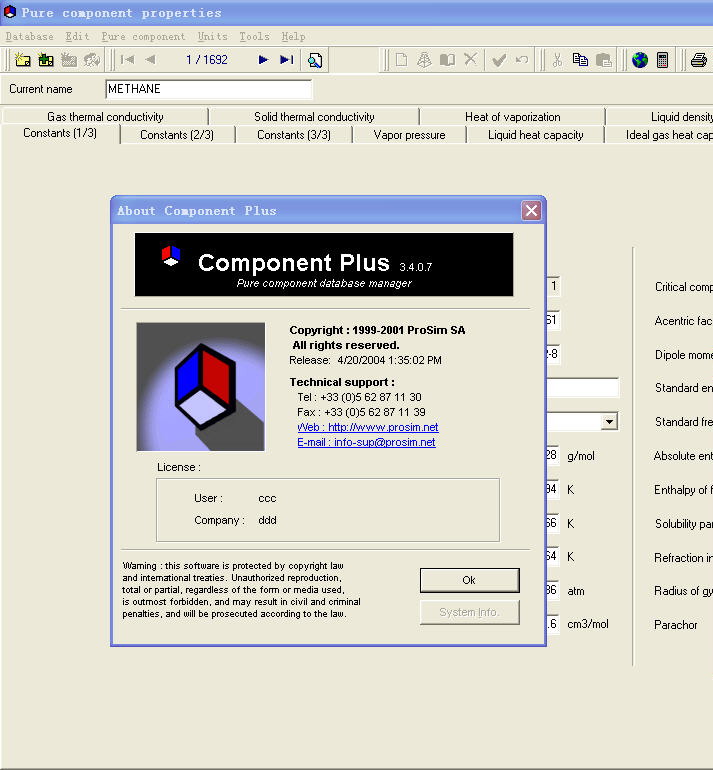Click the atm unit label
The width and height of the screenshot is (713, 770).
[576, 591]
